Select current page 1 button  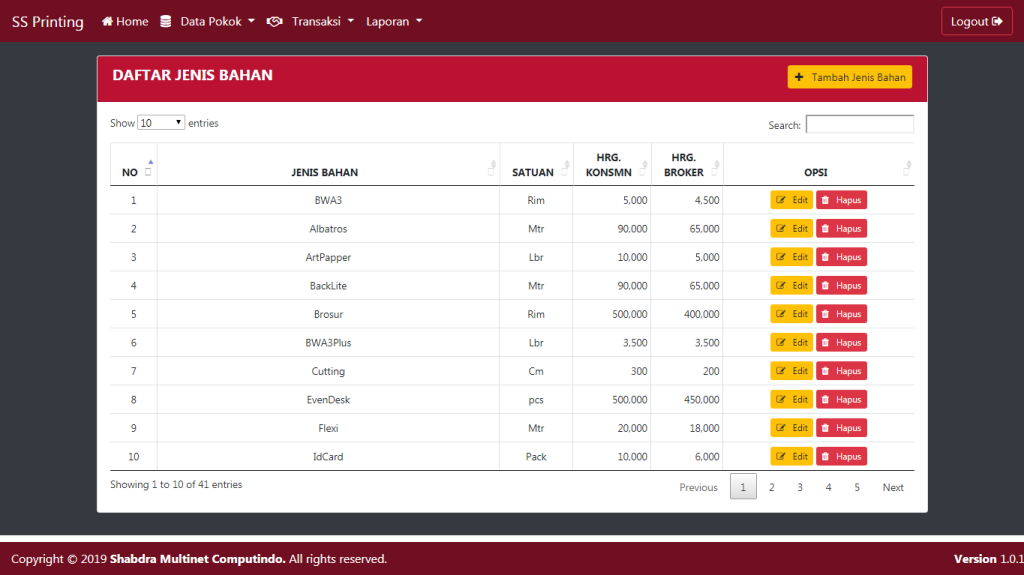coord(743,487)
